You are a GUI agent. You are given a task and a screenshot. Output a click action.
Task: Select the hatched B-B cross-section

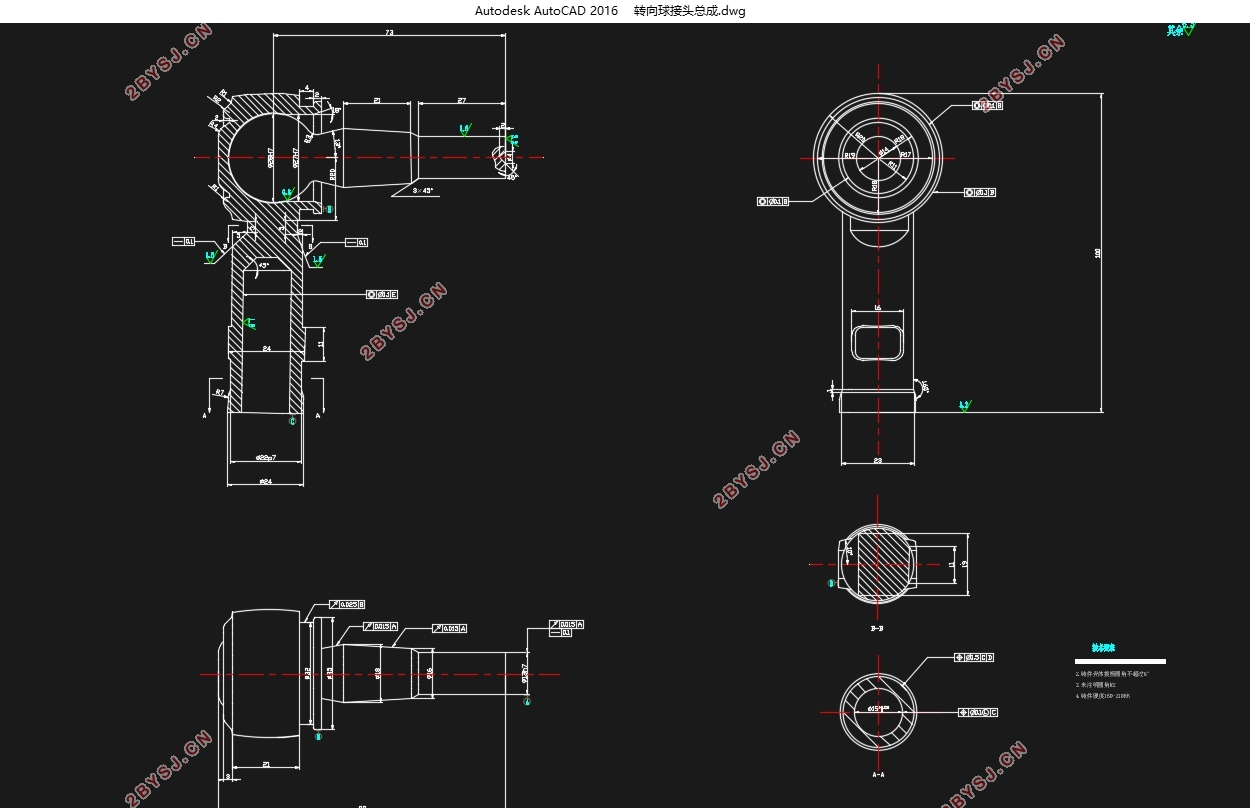[x=877, y=564]
